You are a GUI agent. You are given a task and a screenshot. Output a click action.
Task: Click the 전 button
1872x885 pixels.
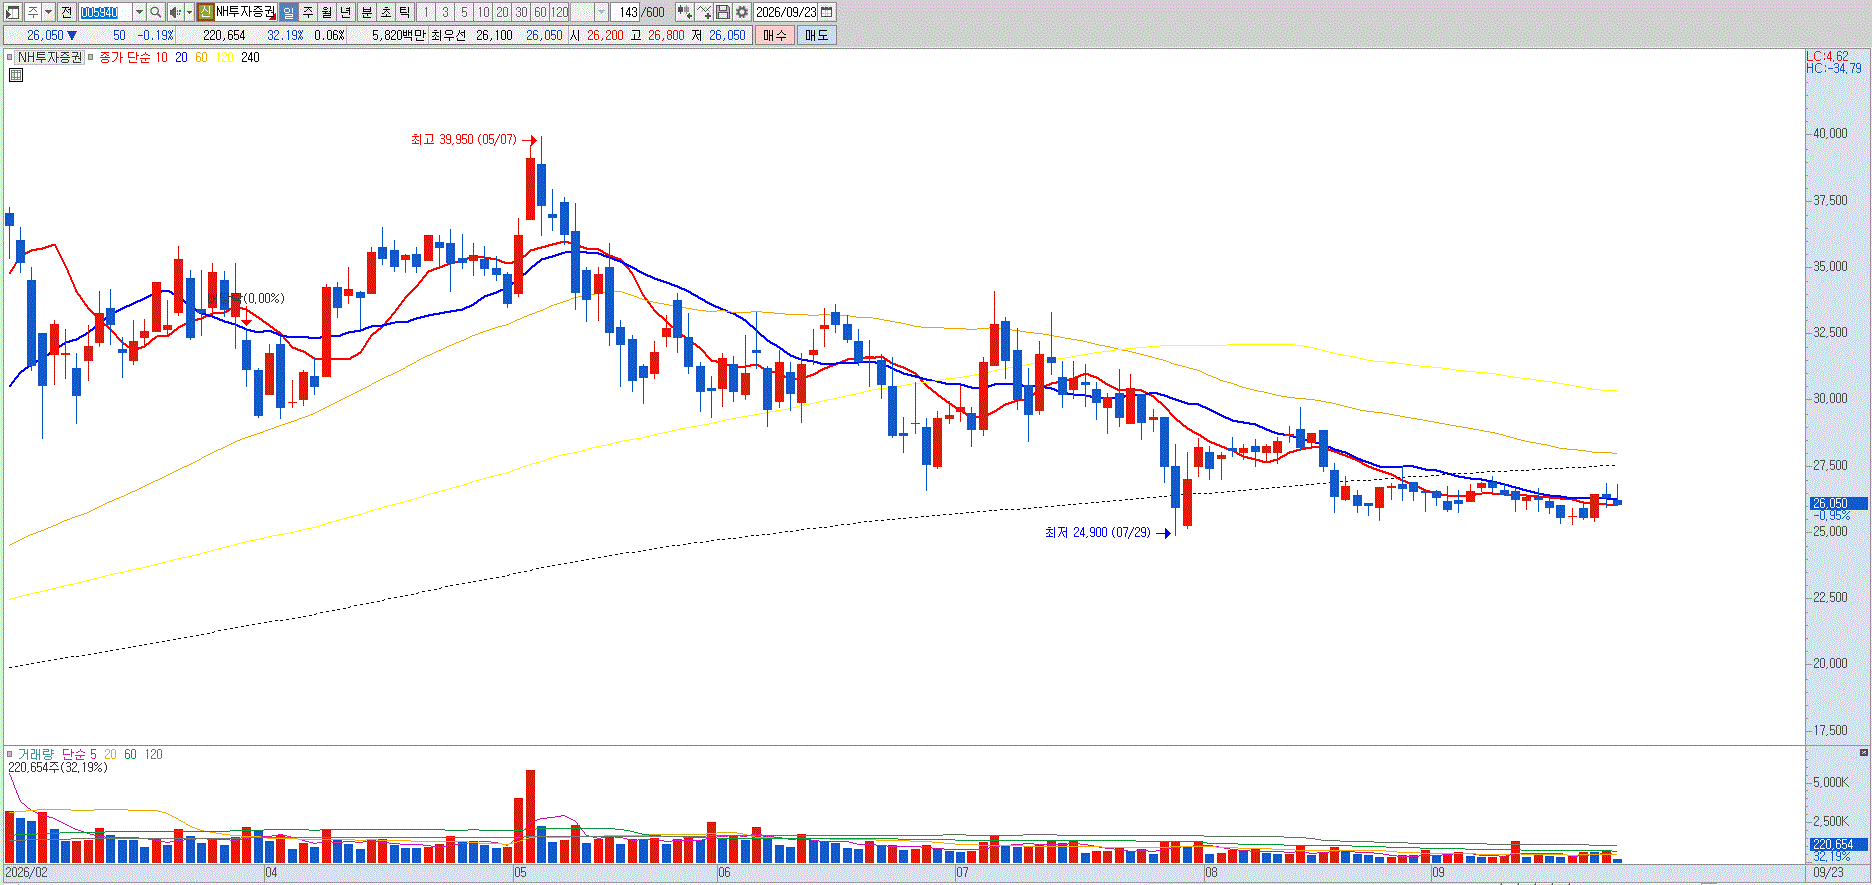coord(66,12)
